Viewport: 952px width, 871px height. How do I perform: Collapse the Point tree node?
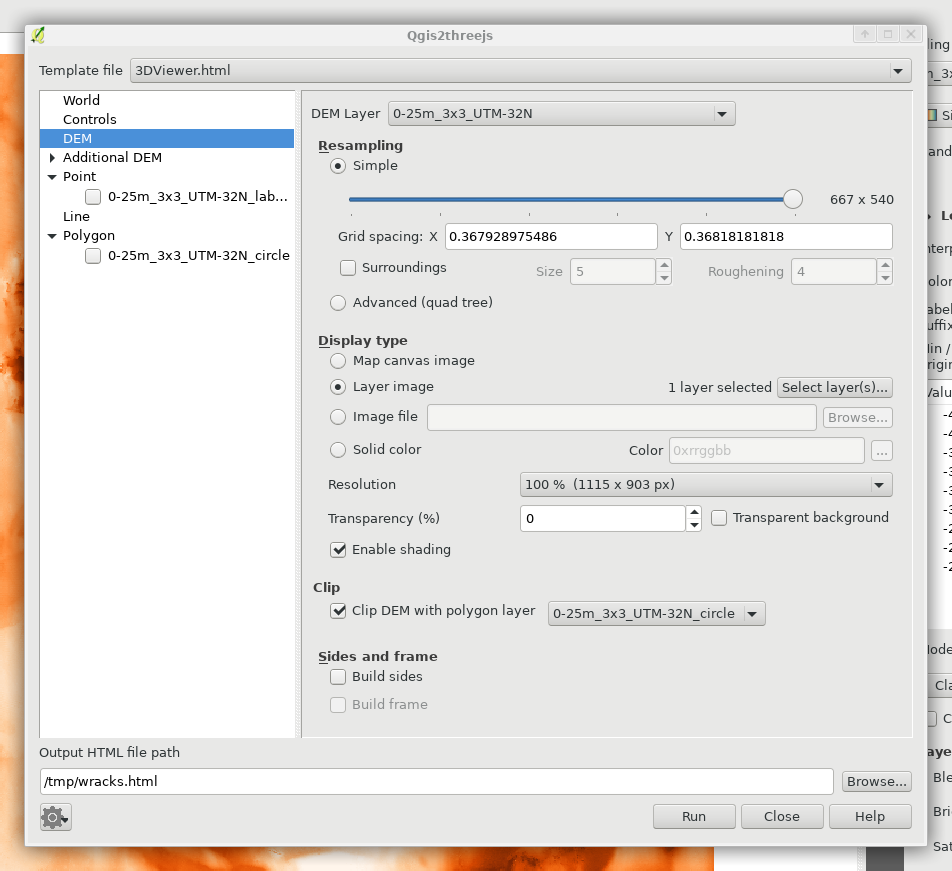click(52, 177)
